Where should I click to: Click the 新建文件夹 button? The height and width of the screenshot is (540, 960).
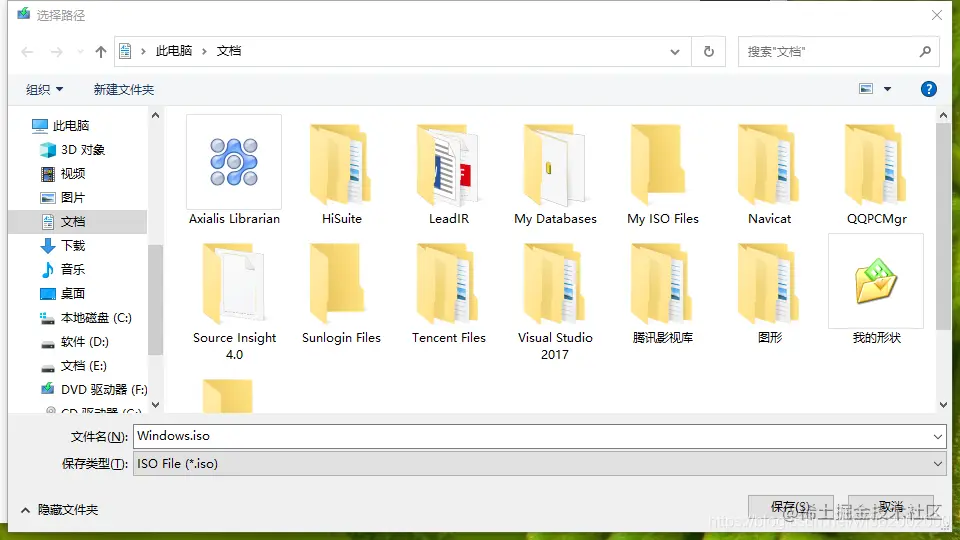(x=124, y=89)
